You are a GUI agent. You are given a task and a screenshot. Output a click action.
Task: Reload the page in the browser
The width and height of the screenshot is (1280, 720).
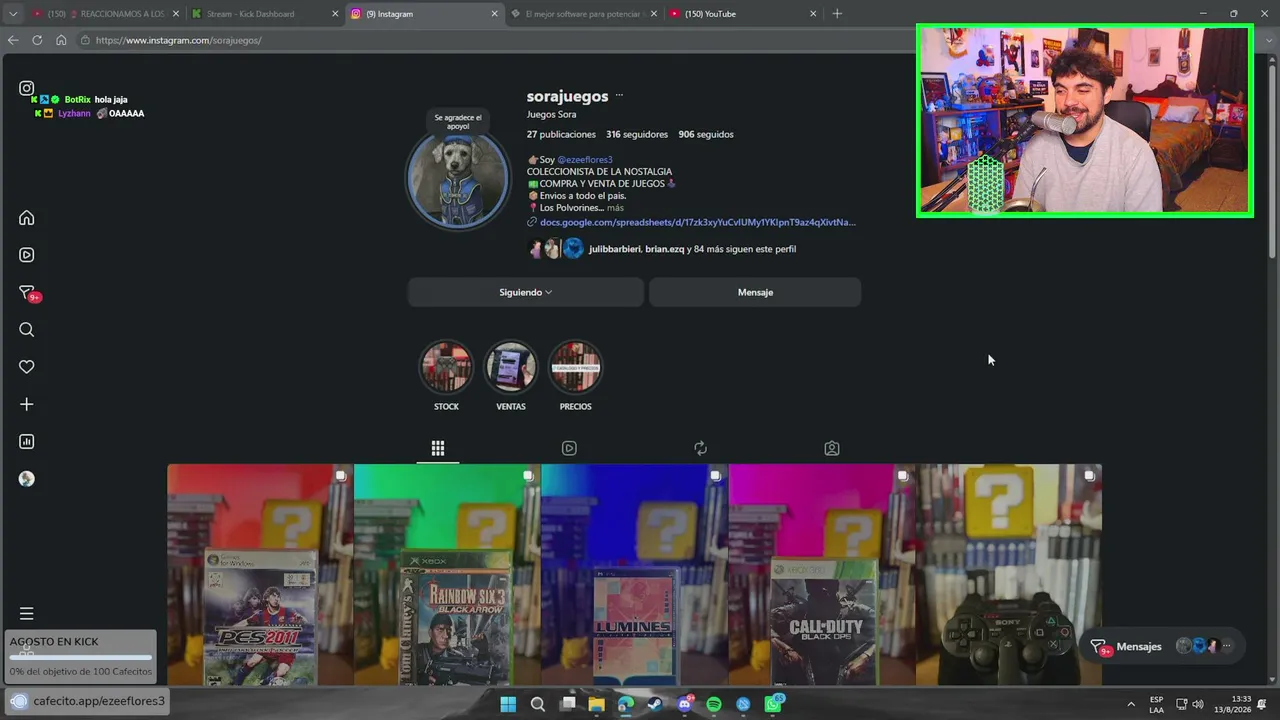[37, 40]
